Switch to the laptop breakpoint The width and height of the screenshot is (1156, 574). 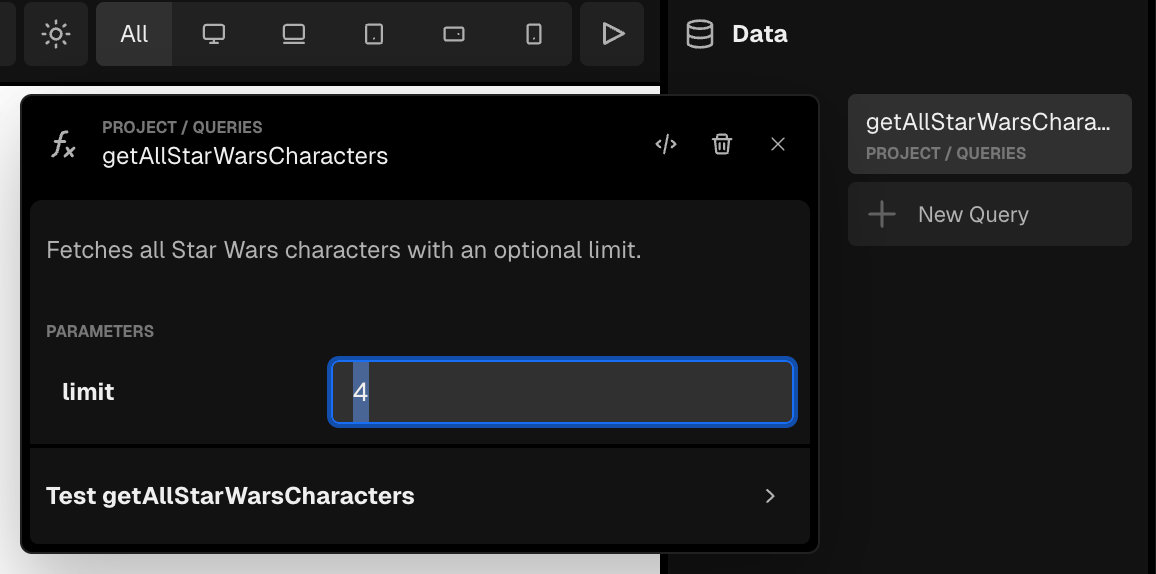(294, 34)
